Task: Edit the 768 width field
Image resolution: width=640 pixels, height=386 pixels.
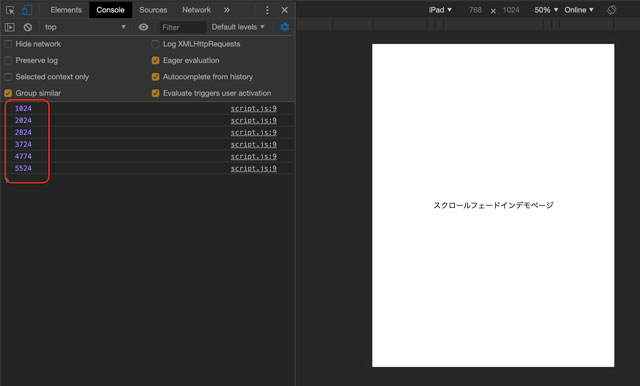Action: 475,10
